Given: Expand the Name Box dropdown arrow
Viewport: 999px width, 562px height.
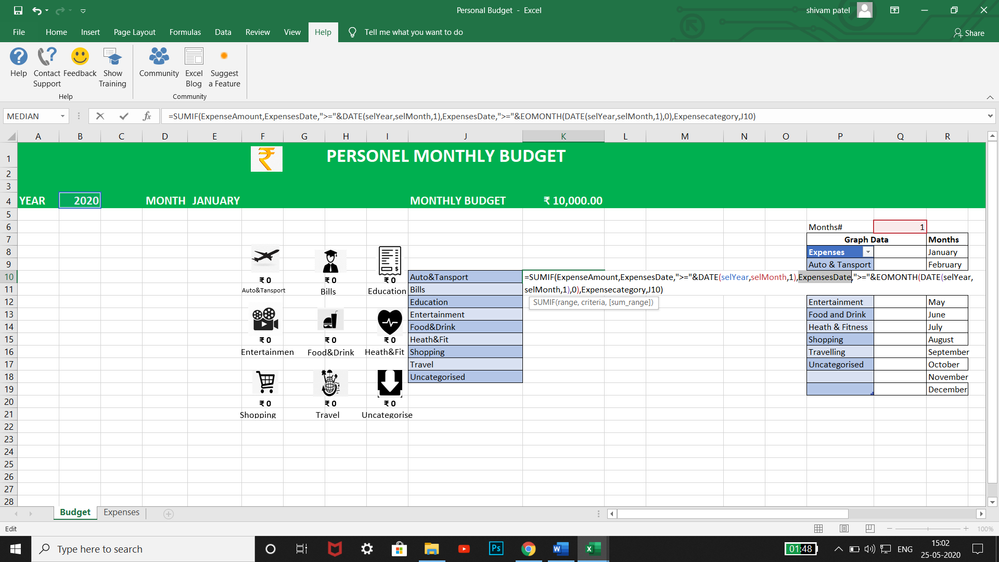Looking at the screenshot, I should coord(62,116).
